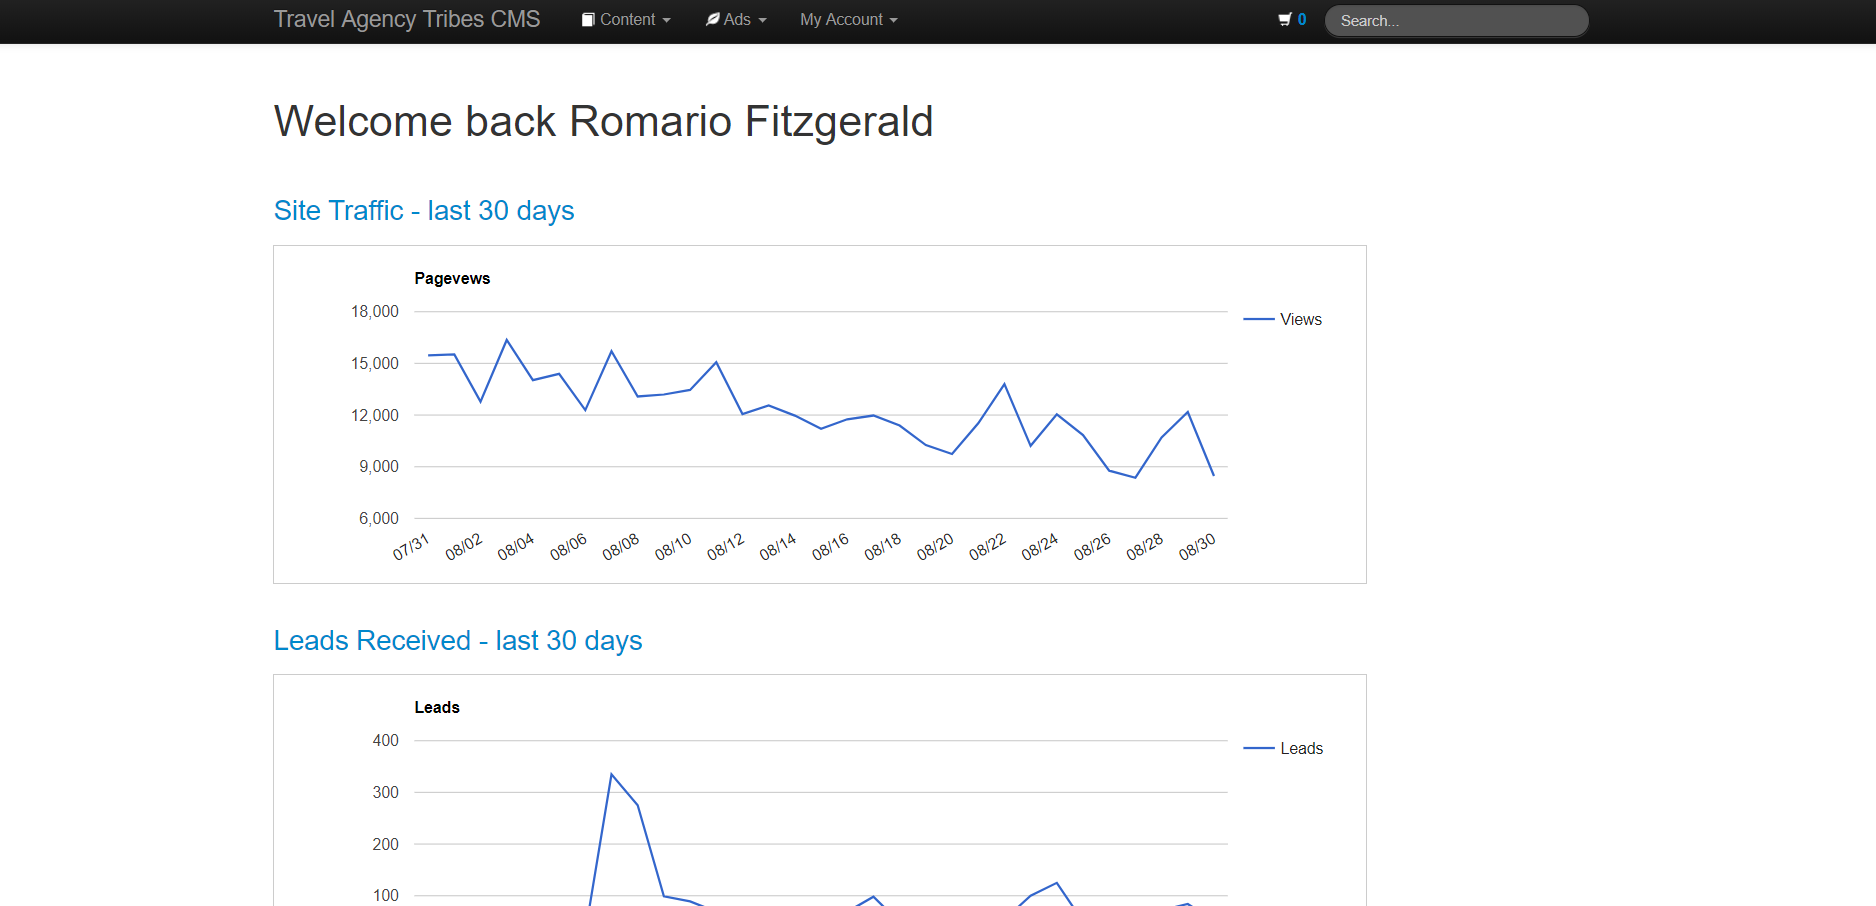The height and width of the screenshot is (906, 1876).
Task: Focus the Search input field
Action: (x=1456, y=21)
